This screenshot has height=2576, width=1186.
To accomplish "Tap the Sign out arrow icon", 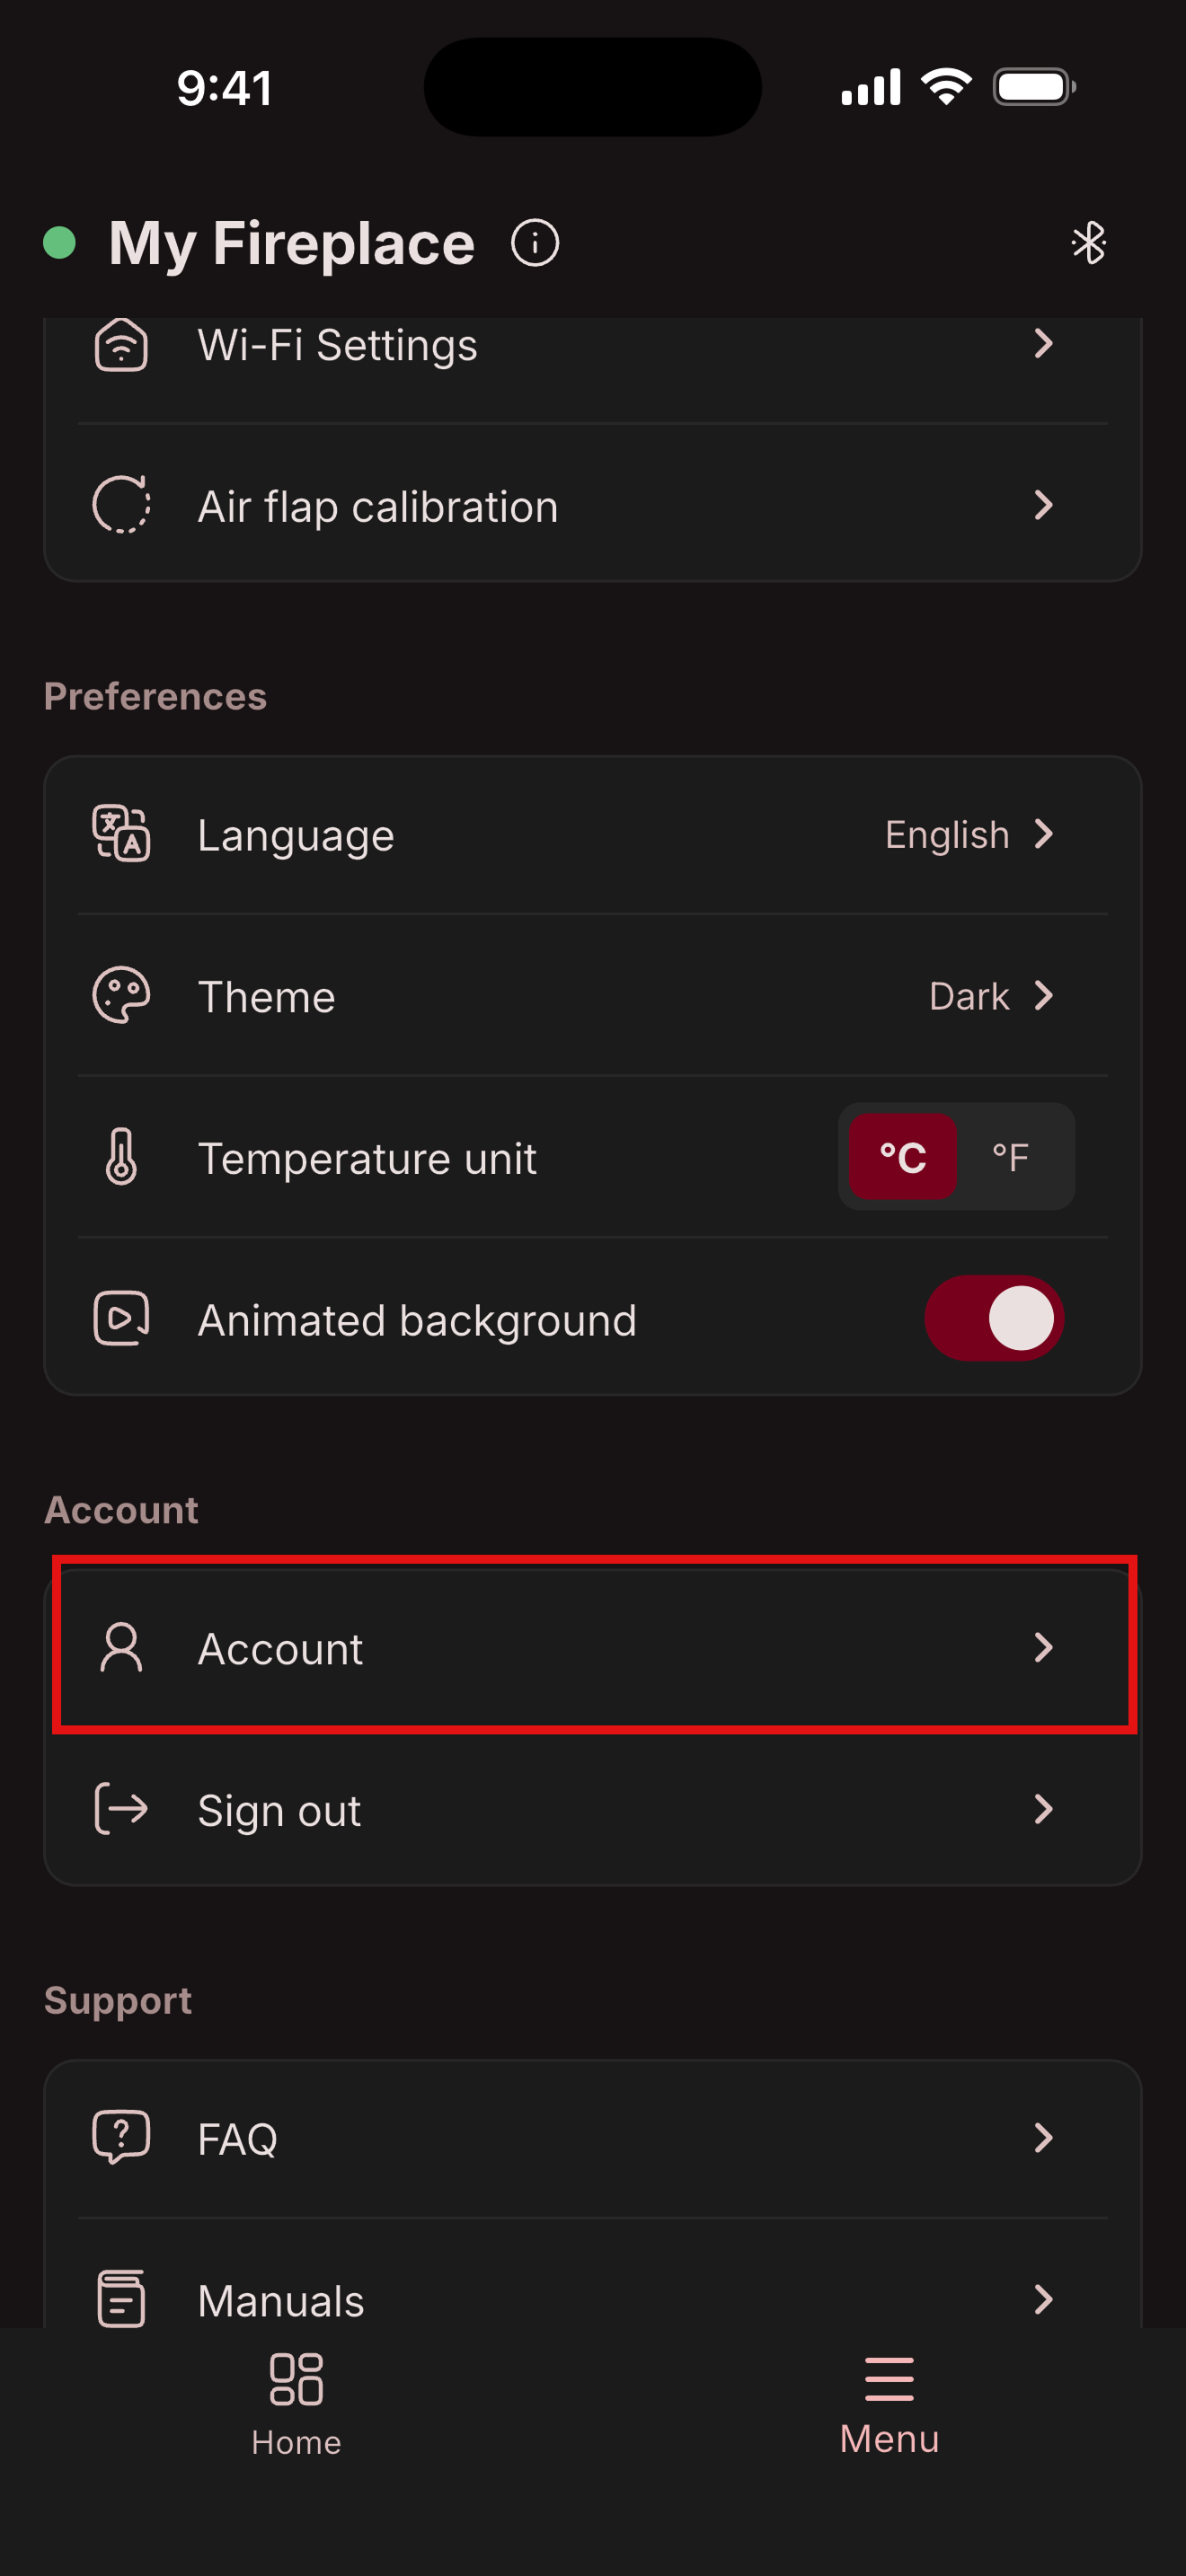I will point(121,1809).
